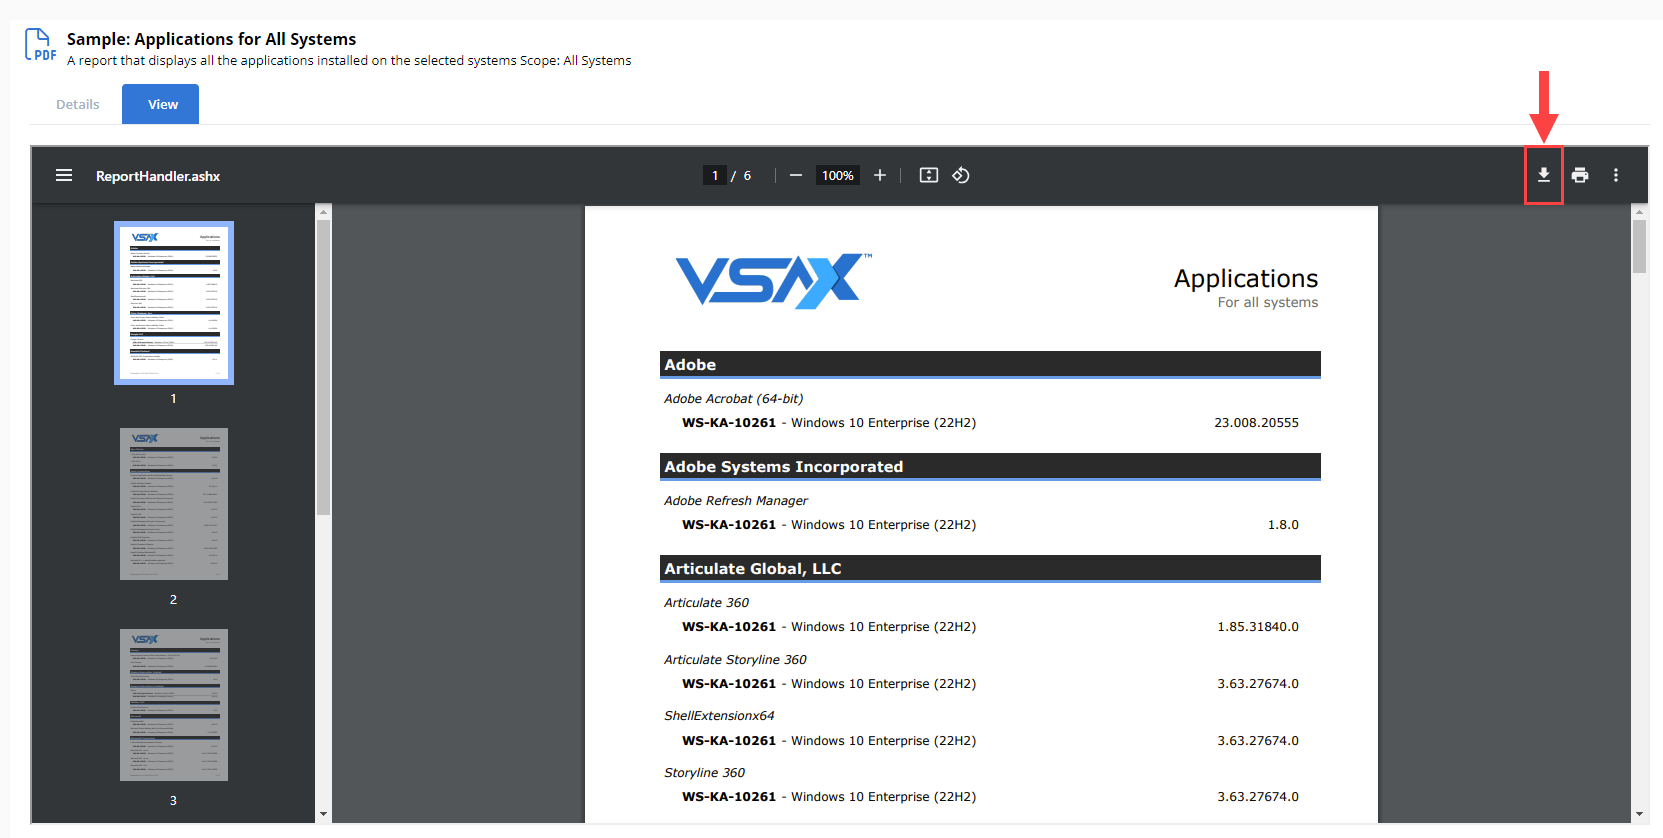
Task: Jump to the page 2 thumbnail
Action: pos(174,504)
